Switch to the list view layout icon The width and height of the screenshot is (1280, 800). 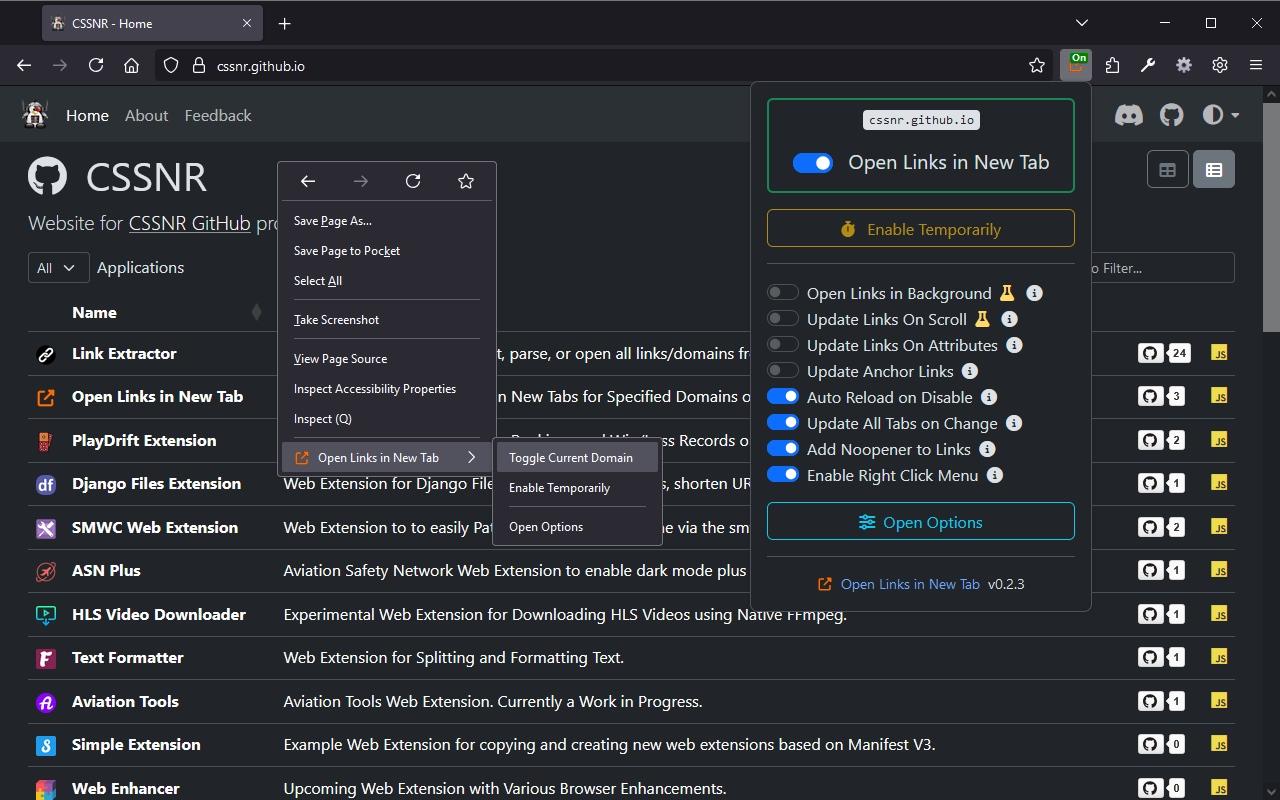click(x=1214, y=170)
